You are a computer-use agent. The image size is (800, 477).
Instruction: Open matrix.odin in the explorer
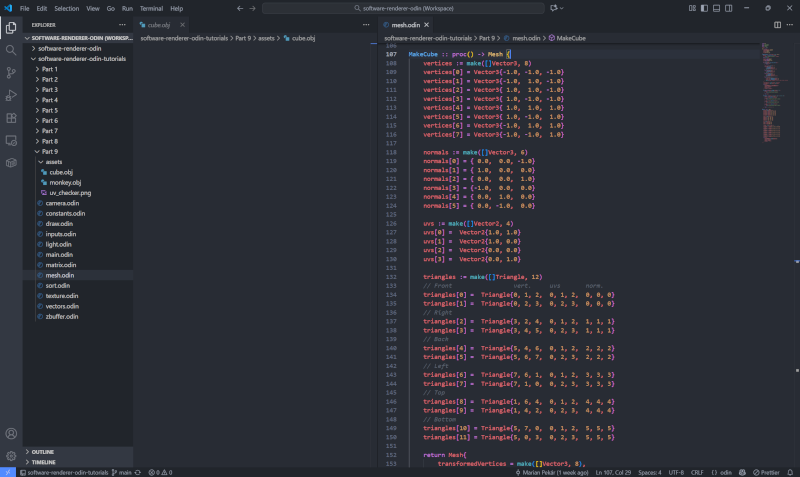tap(61, 265)
